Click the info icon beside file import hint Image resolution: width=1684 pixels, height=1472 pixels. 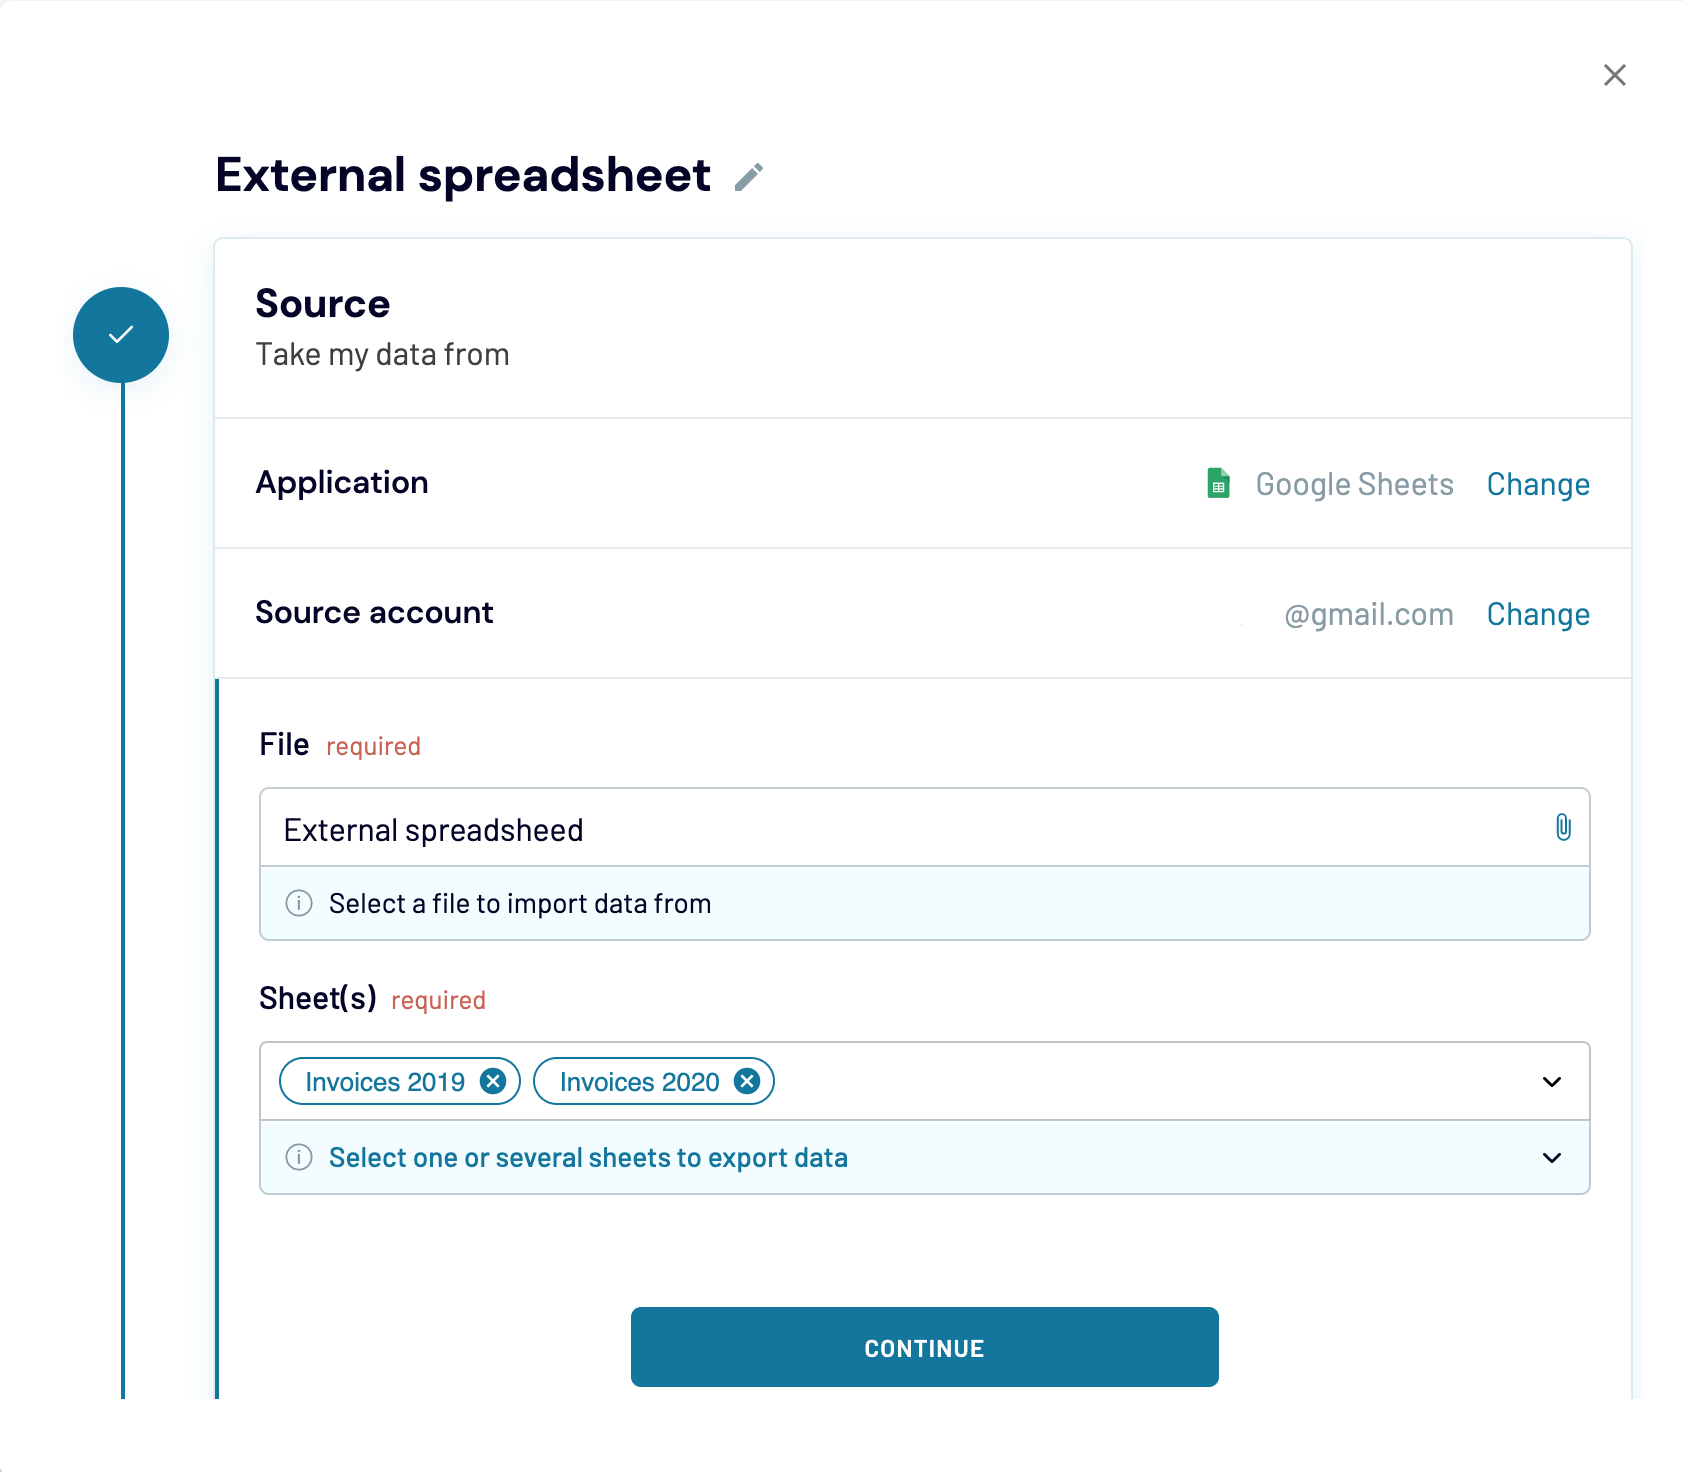click(x=298, y=904)
